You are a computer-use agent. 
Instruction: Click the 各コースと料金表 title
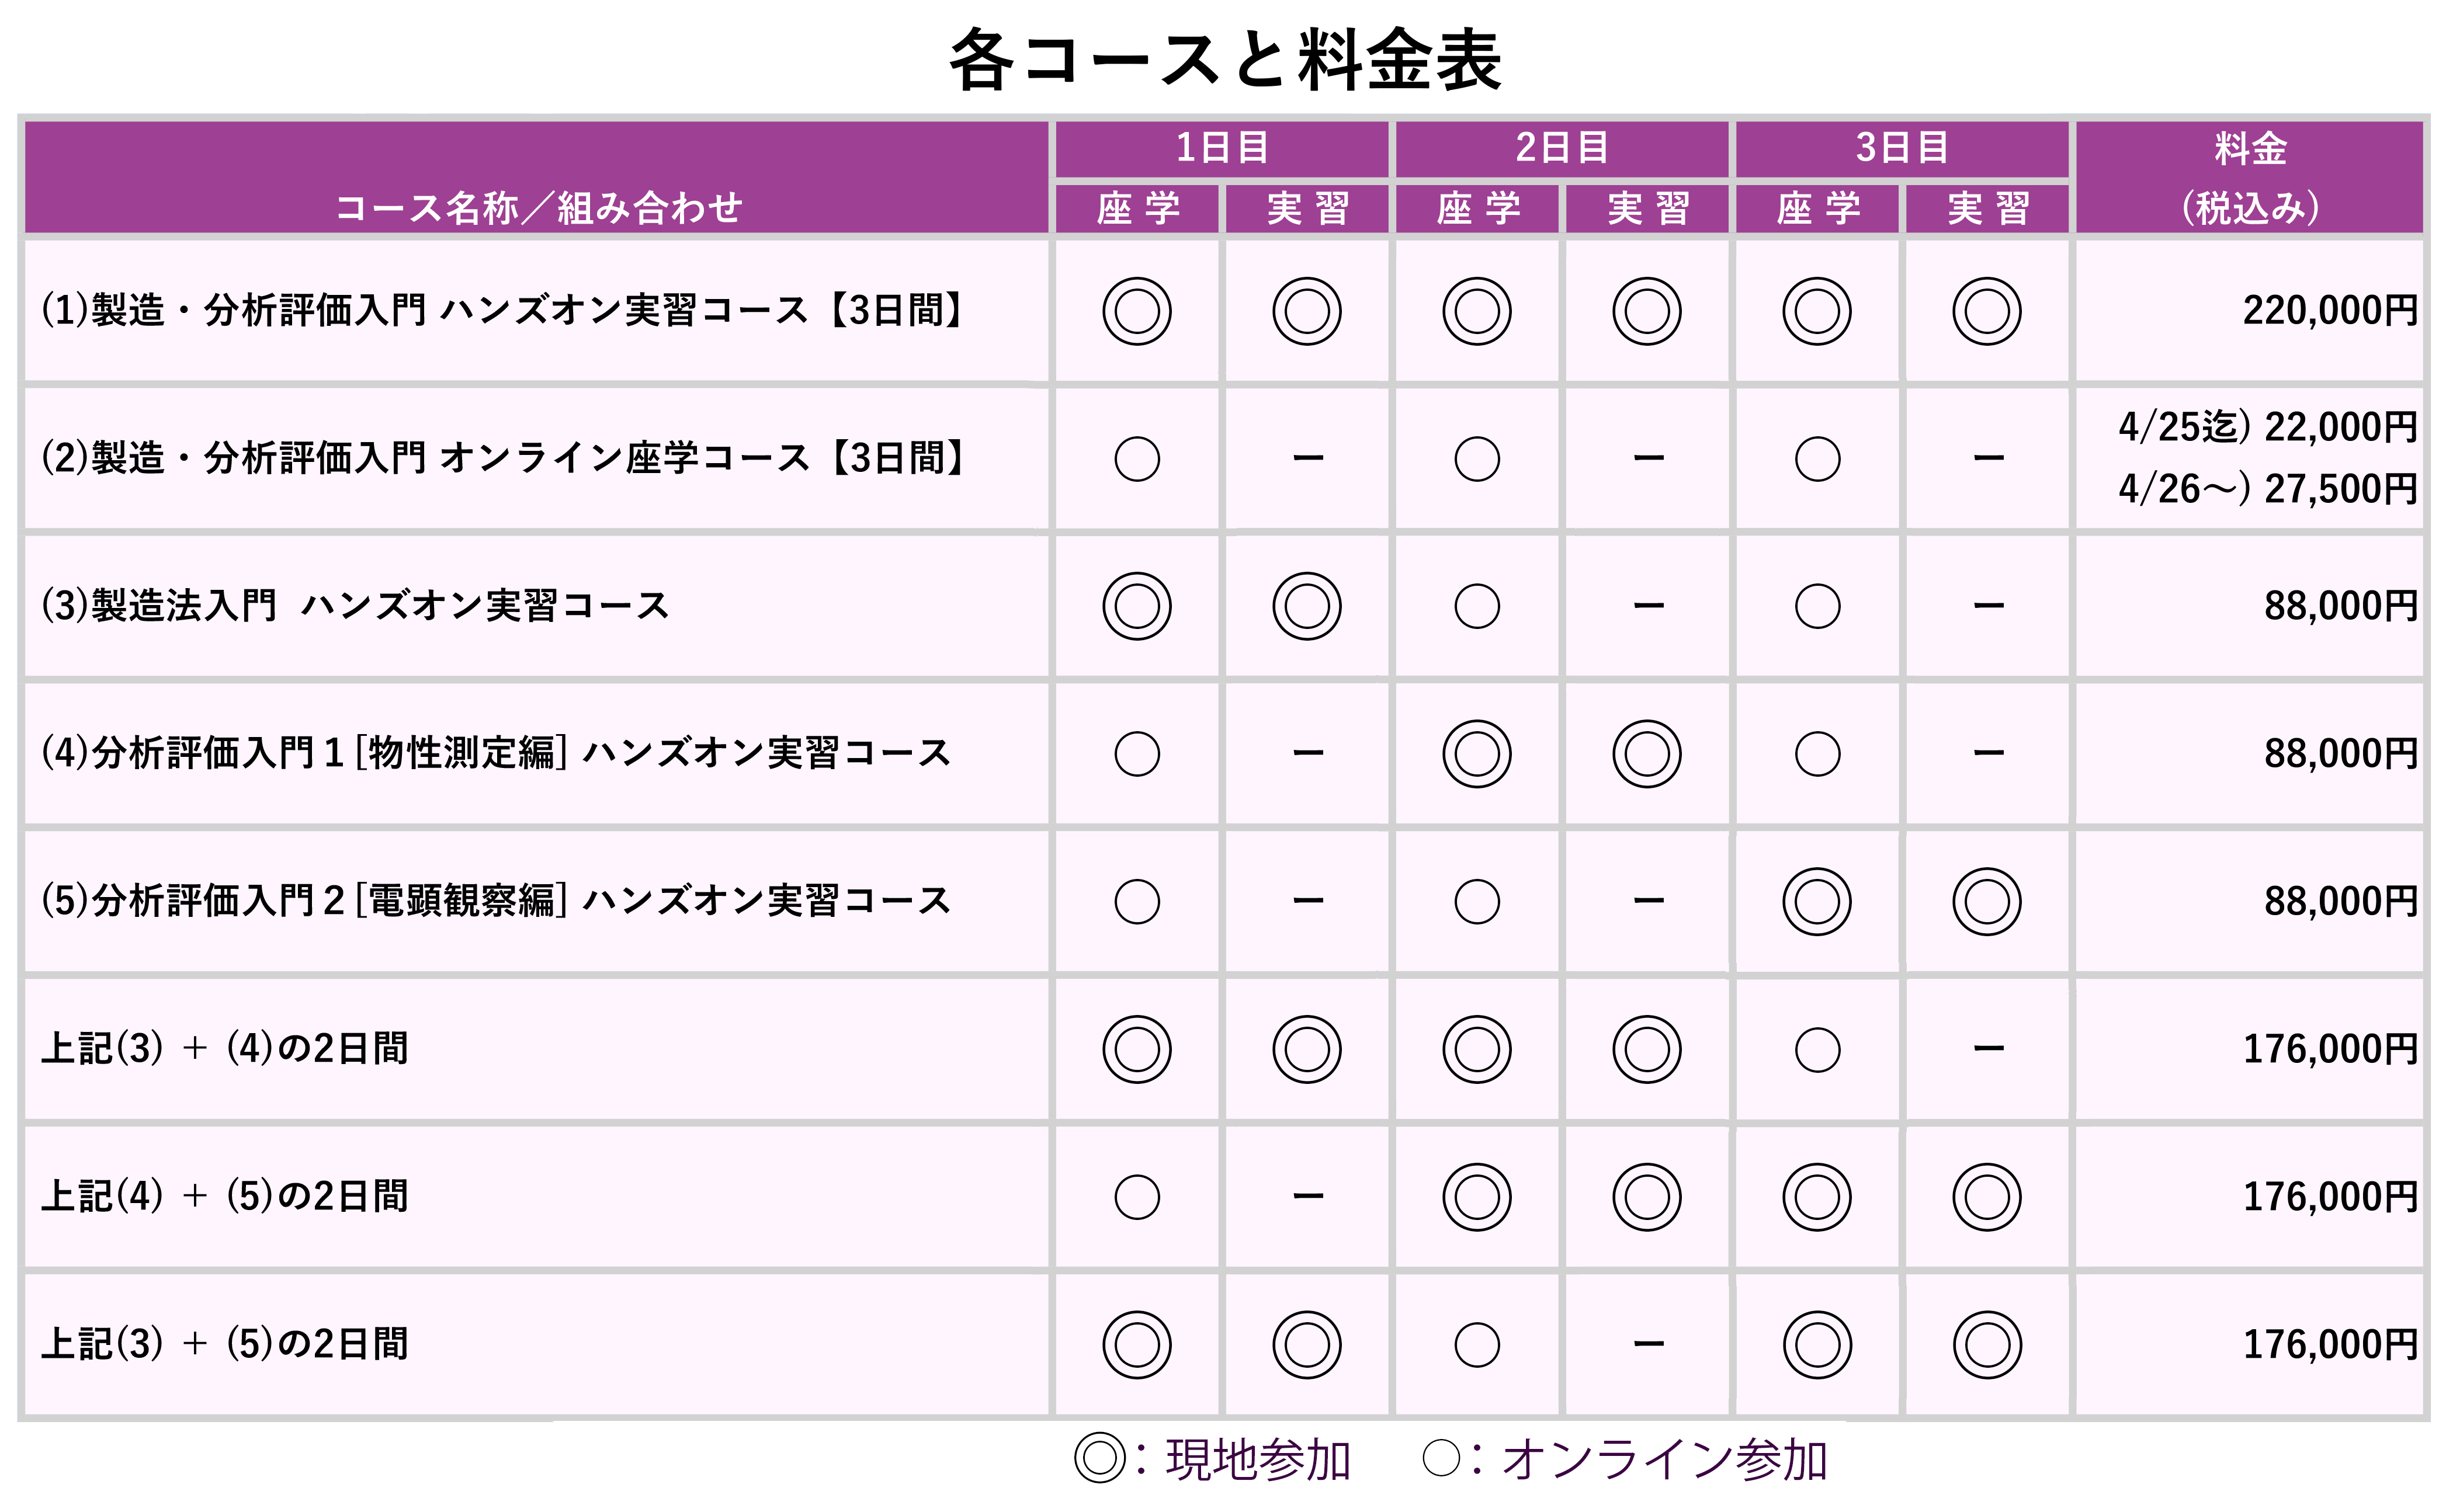[x=1224, y=60]
